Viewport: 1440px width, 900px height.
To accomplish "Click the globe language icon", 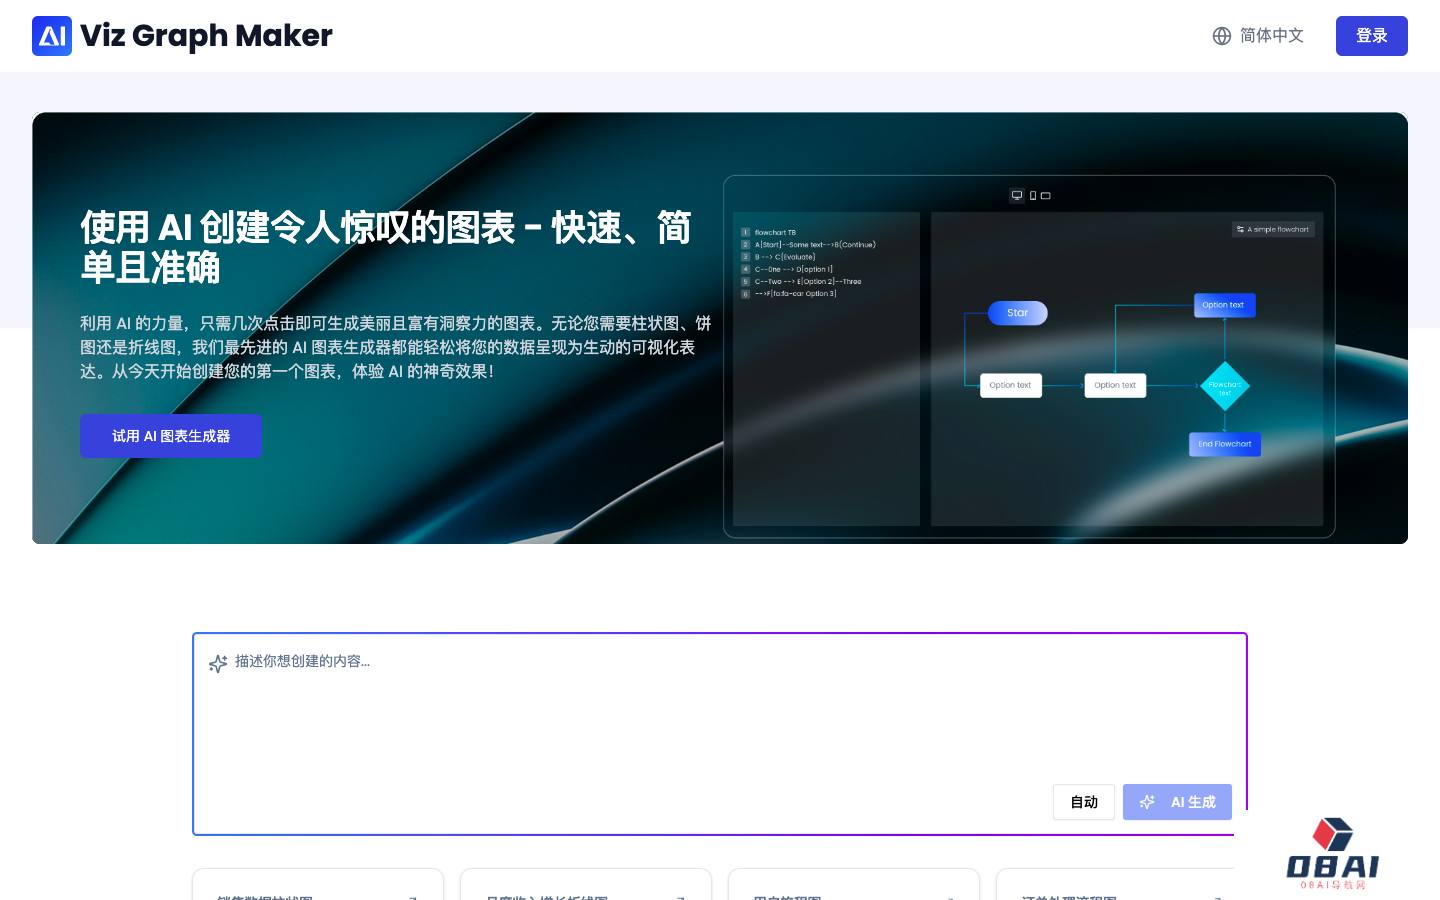I will point(1222,36).
